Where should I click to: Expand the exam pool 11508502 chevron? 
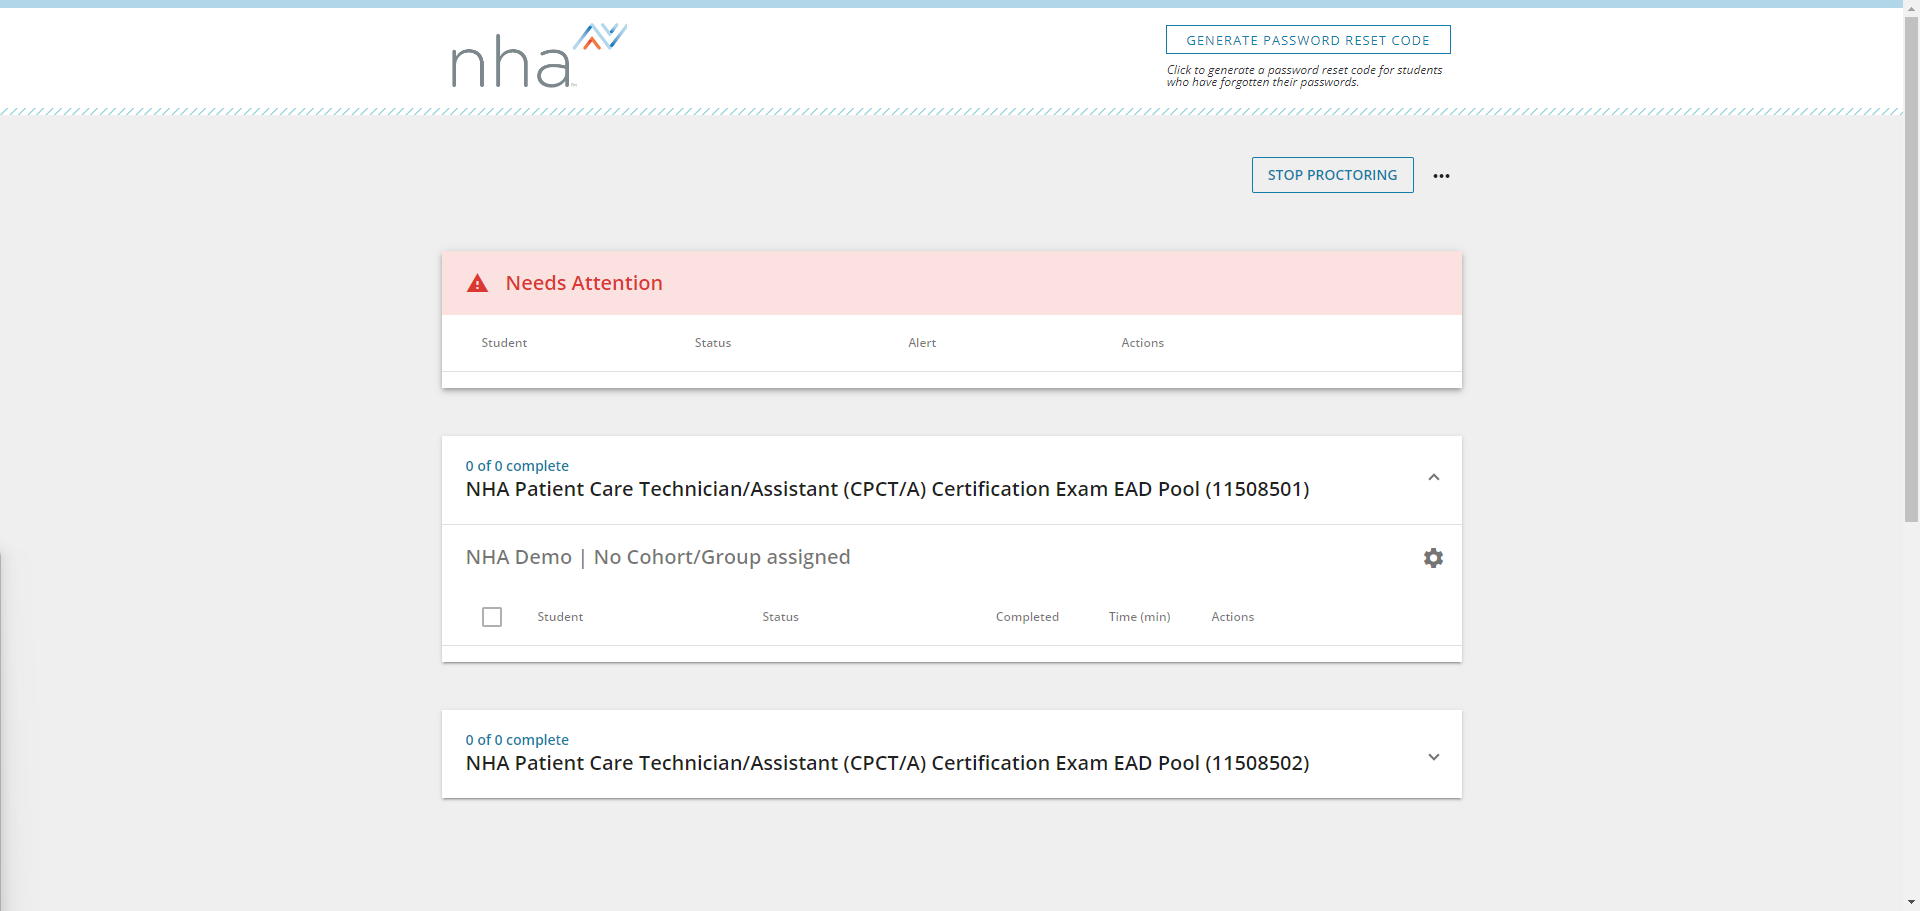point(1434,757)
